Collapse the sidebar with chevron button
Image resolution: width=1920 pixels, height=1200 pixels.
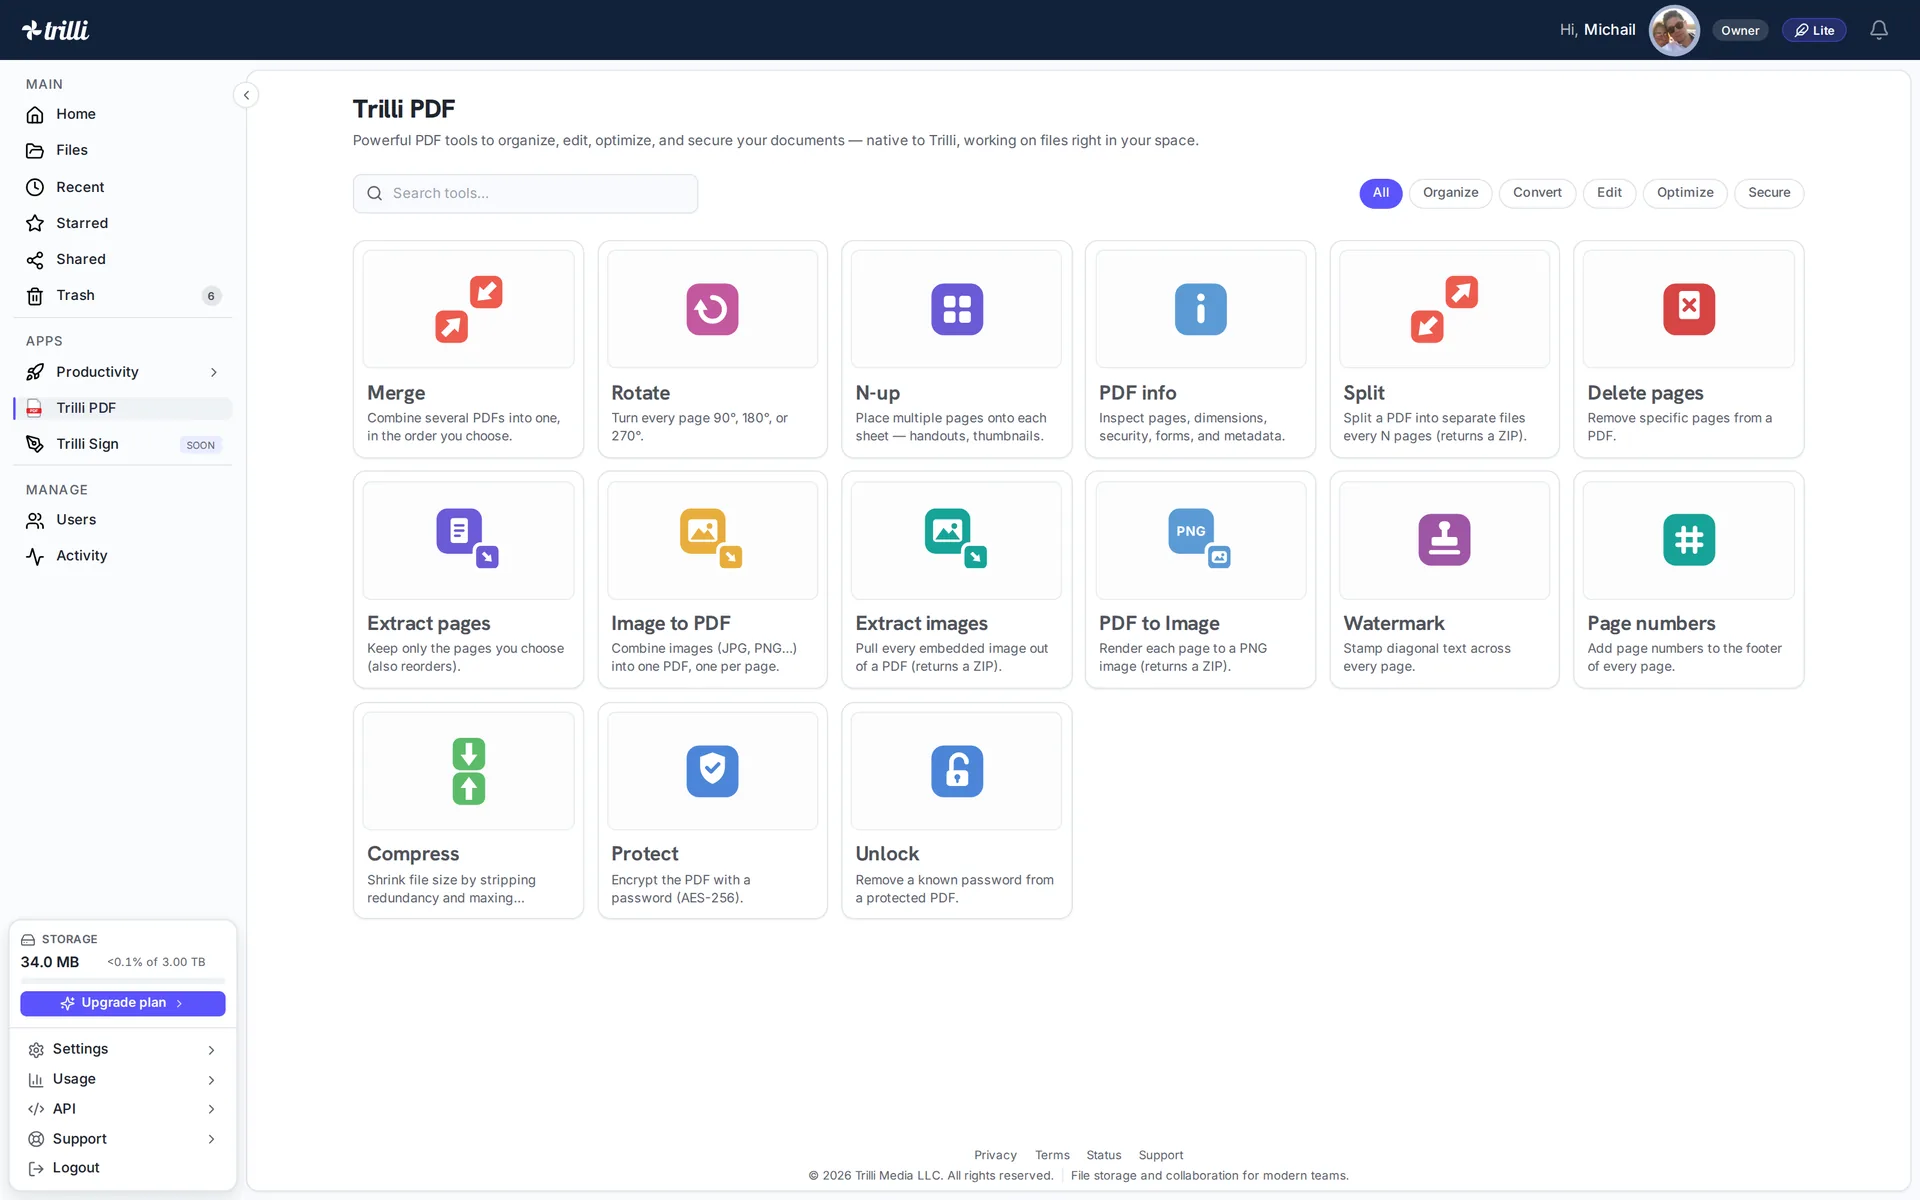click(x=246, y=95)
